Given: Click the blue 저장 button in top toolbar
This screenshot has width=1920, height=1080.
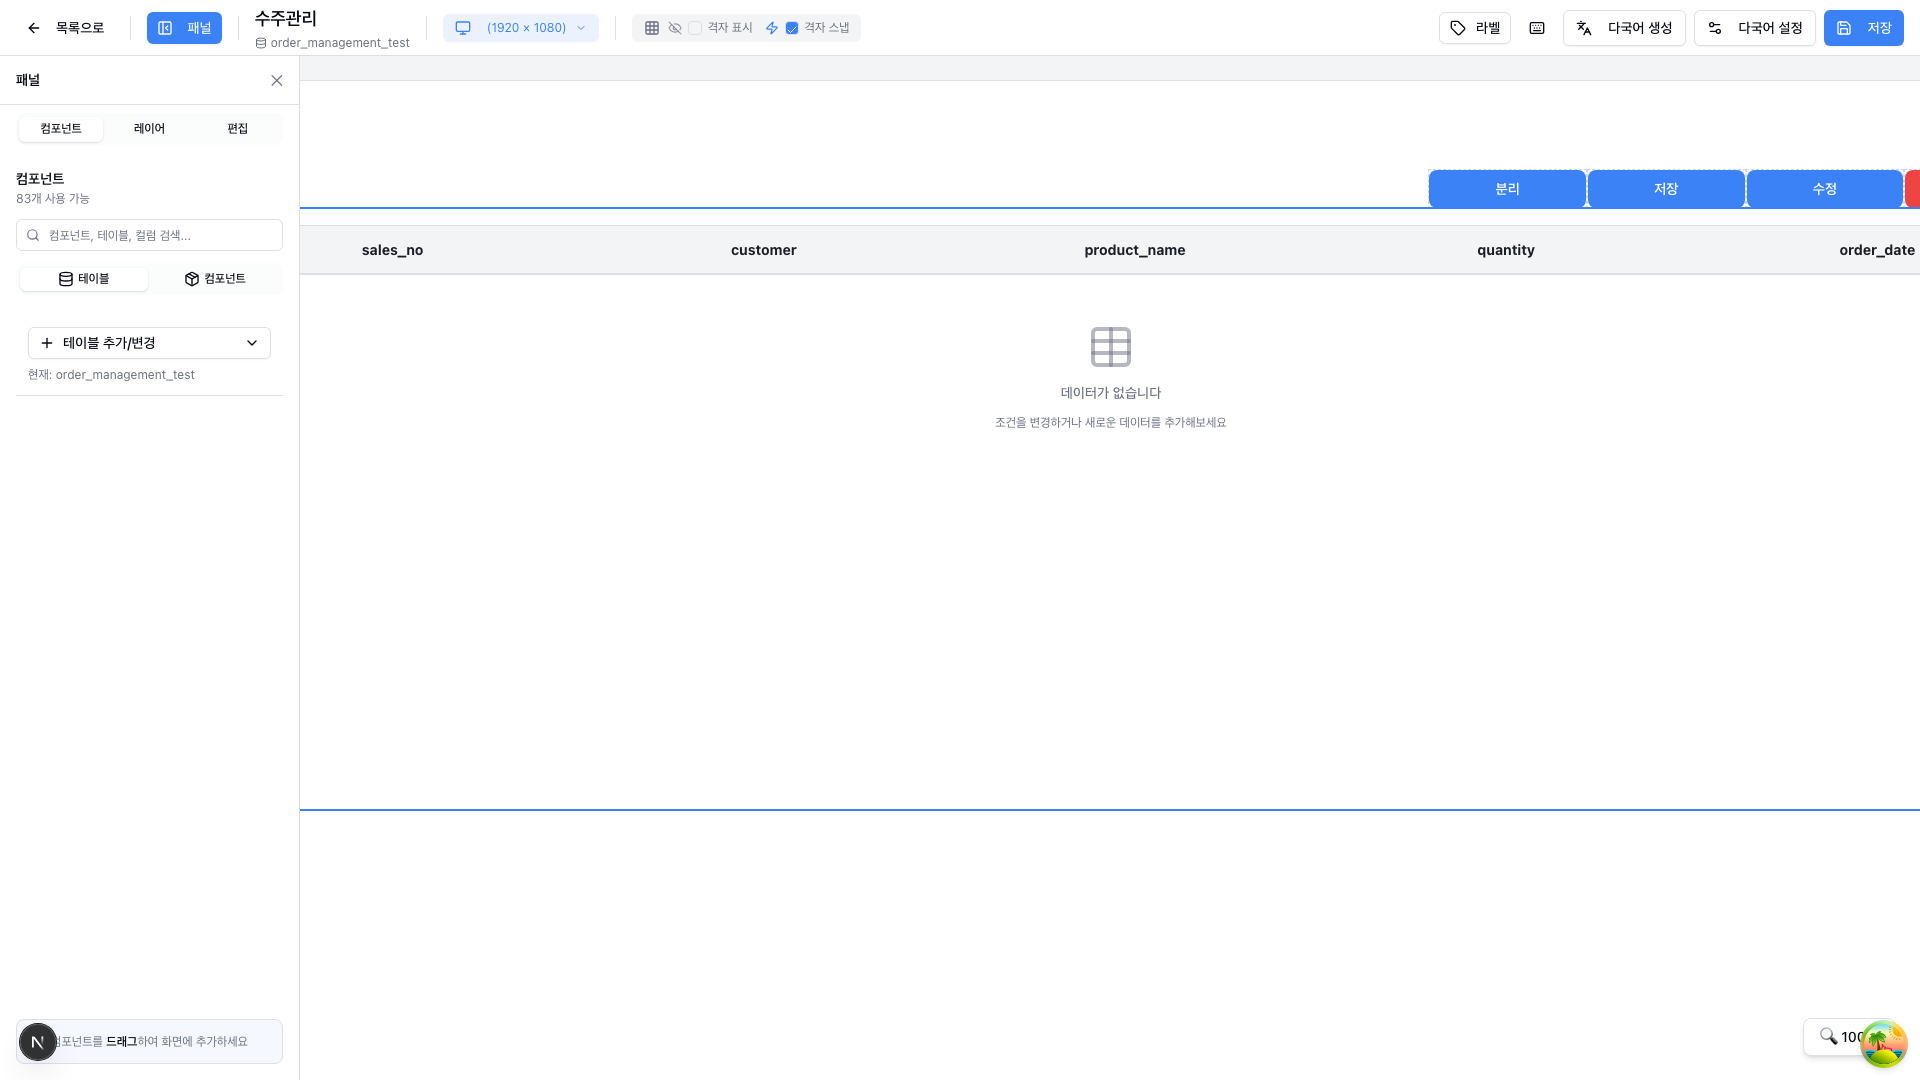Looking at the screenshot, I should [1863, 28].
